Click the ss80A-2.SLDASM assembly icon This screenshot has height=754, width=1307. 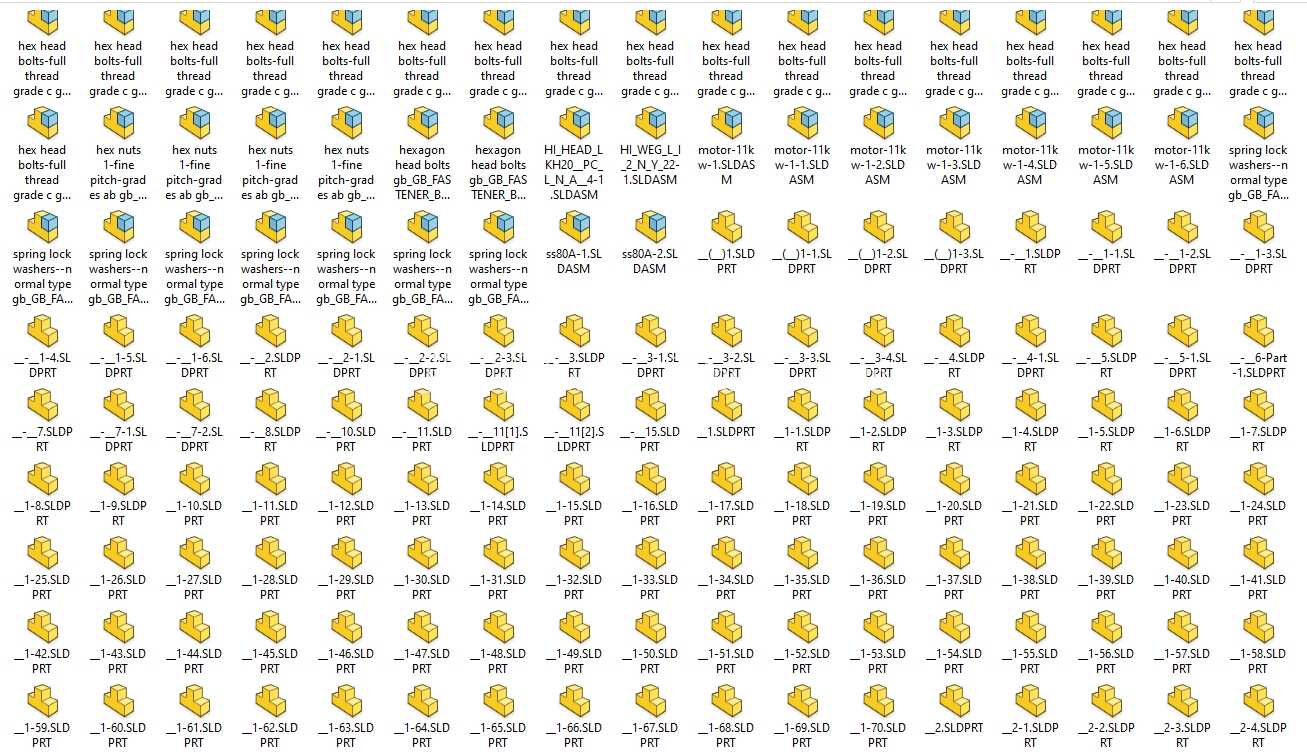(650, 227)
